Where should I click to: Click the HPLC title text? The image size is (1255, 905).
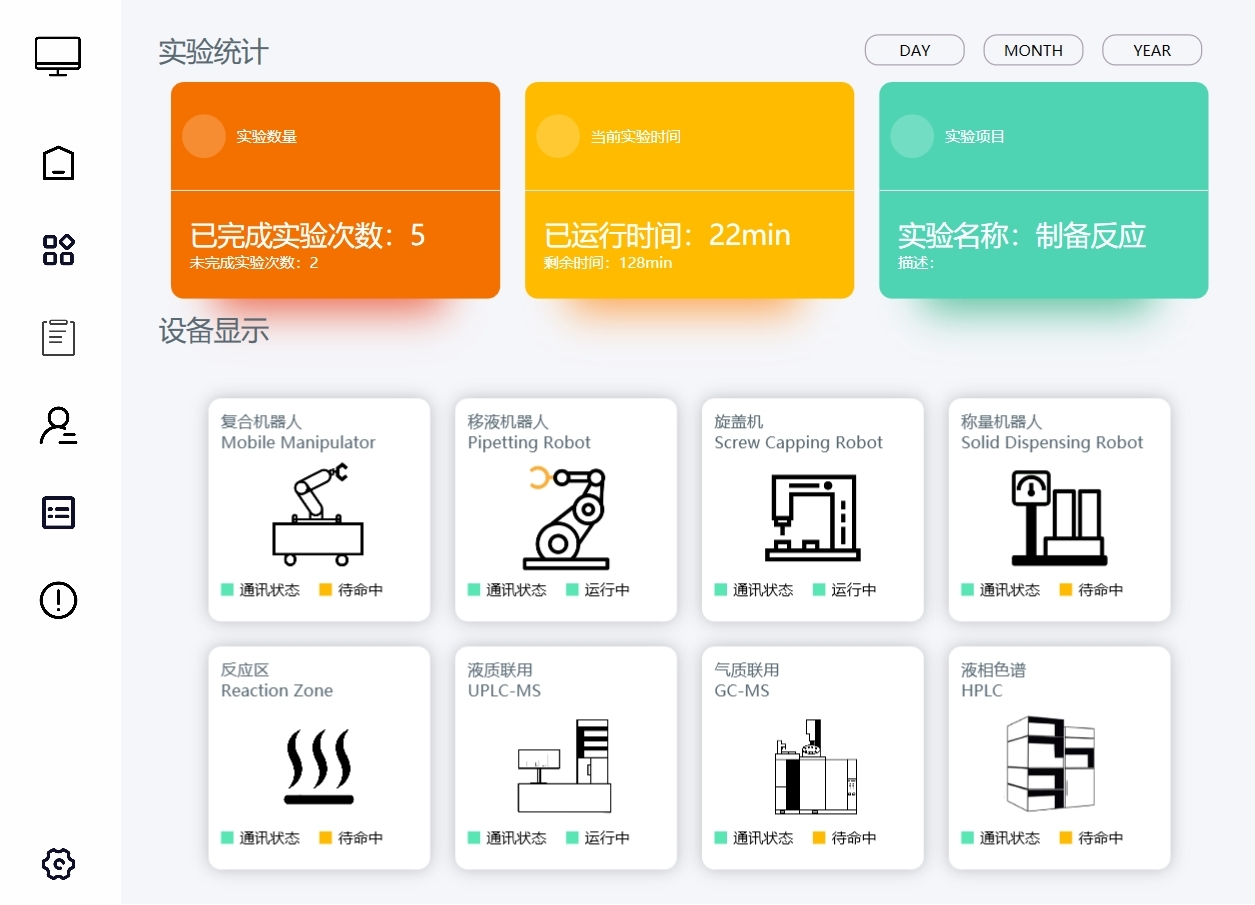[982, 690]
